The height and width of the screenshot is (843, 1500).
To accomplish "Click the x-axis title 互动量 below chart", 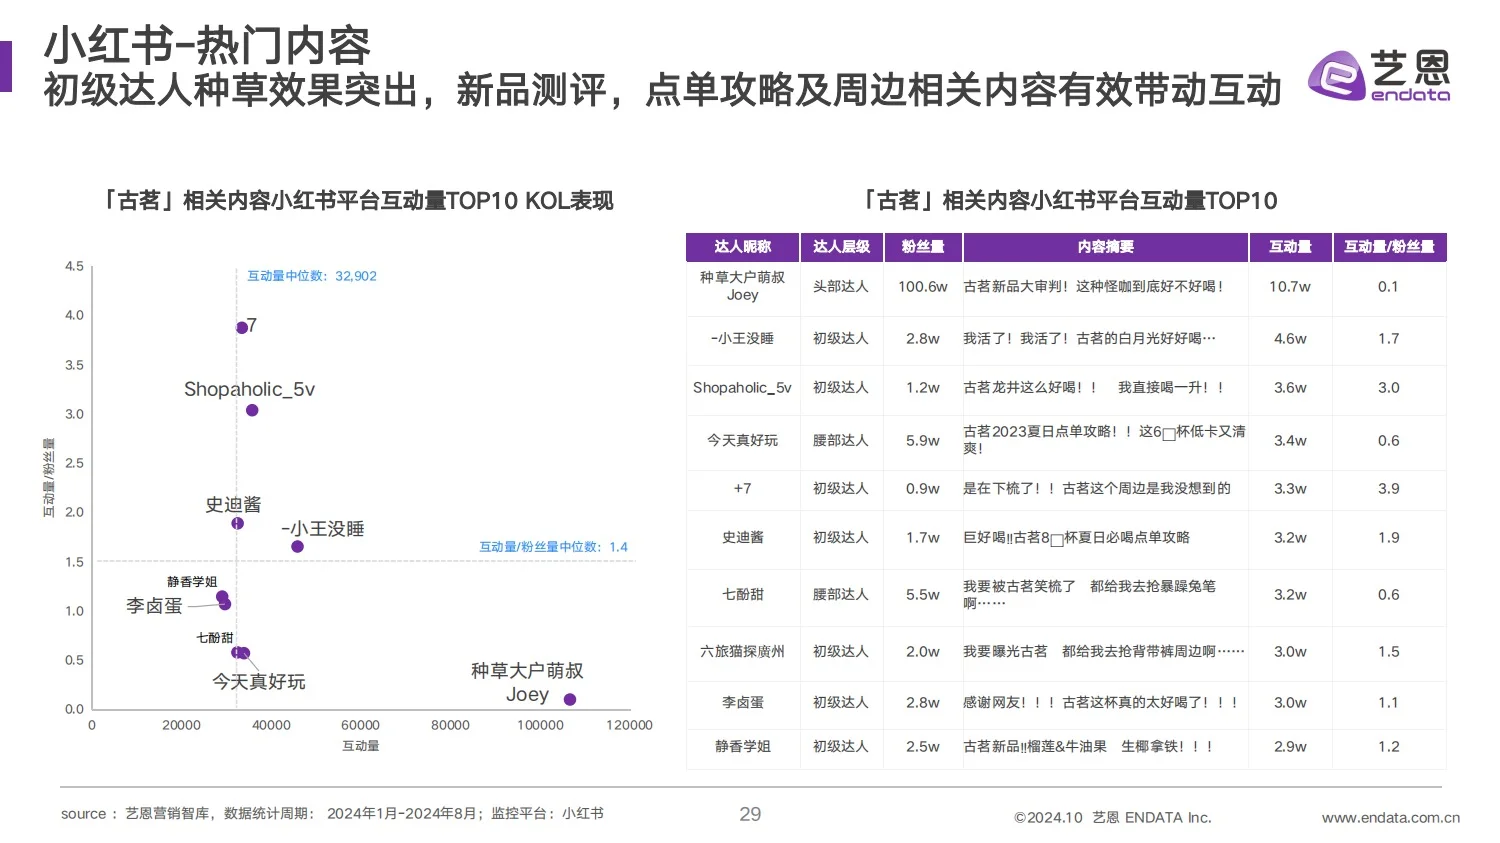I will pyautogui.click(x=360, y=746).
